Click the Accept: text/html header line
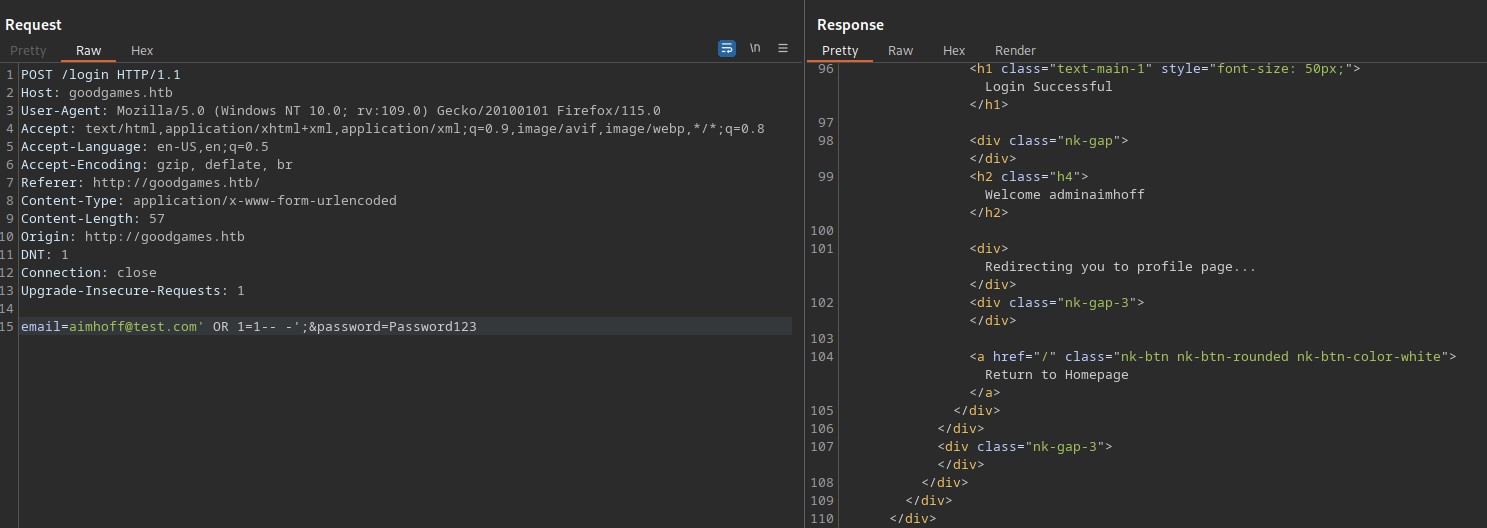 click(x=393, y=129)
